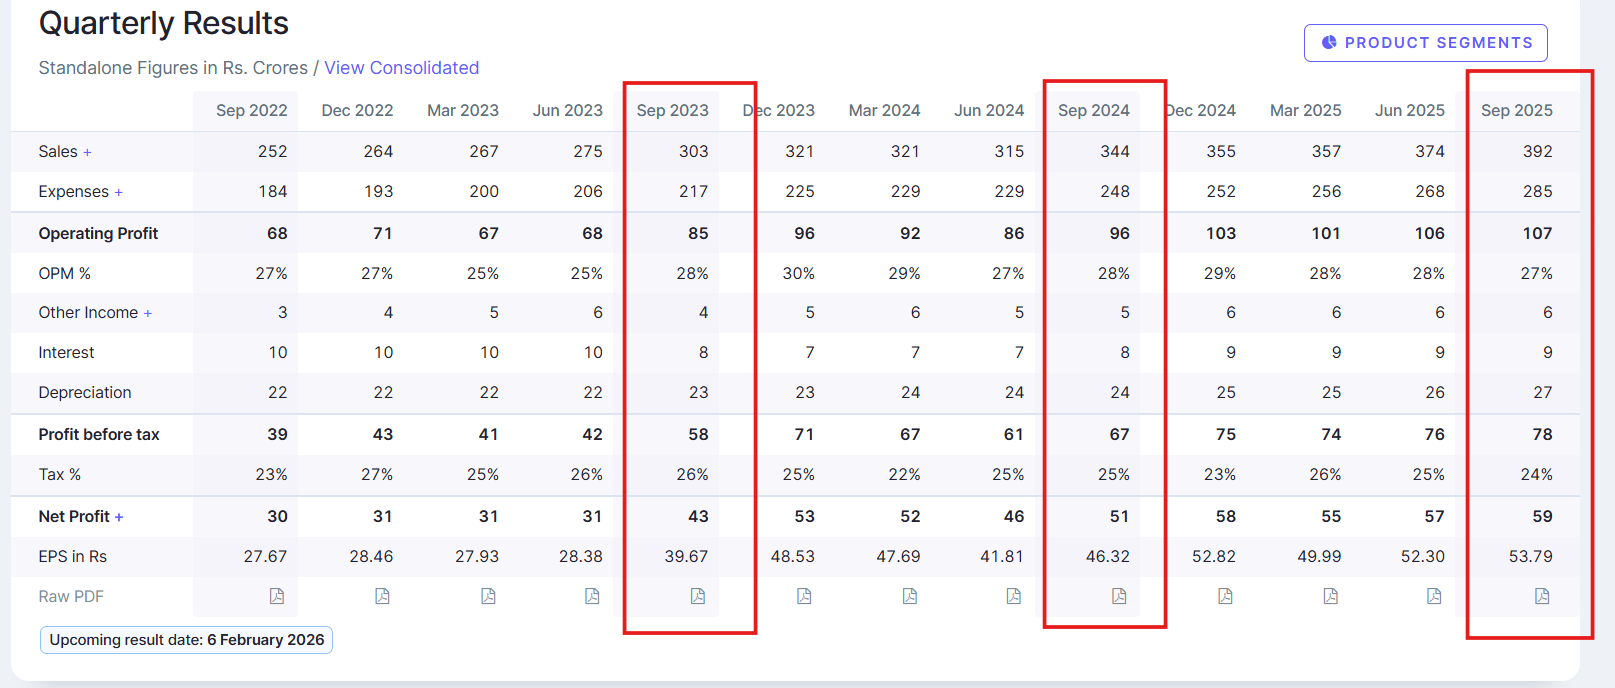
Task: Open Raw PDF for Dec 2022 quarter
Action: 382,596
